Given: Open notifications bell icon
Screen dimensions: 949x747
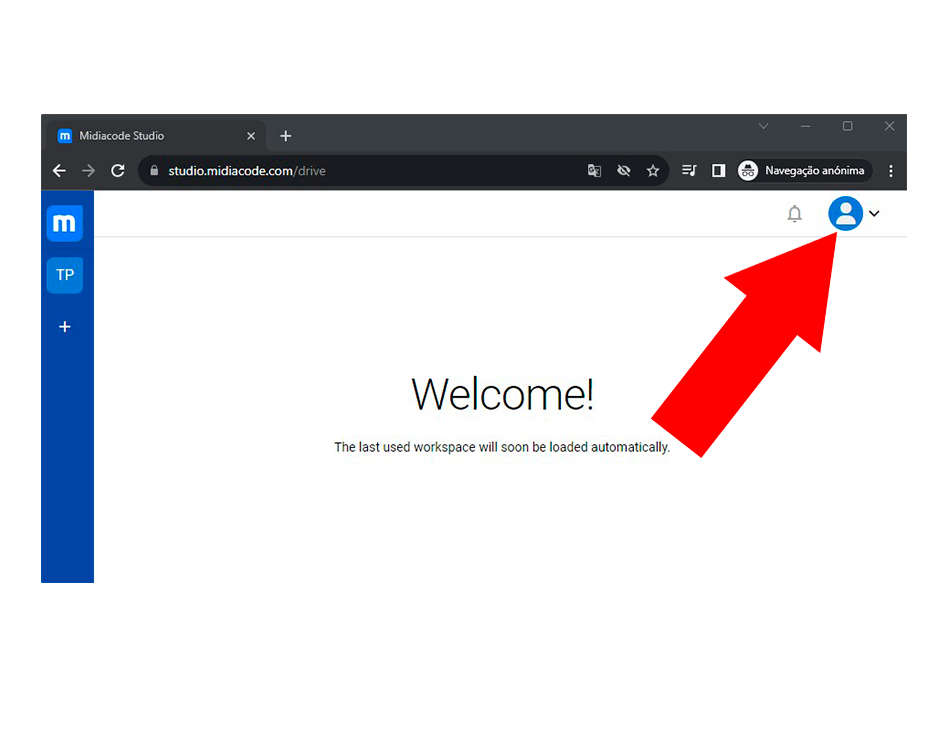Looking at the screenshot, I should (x=795, y=214).
